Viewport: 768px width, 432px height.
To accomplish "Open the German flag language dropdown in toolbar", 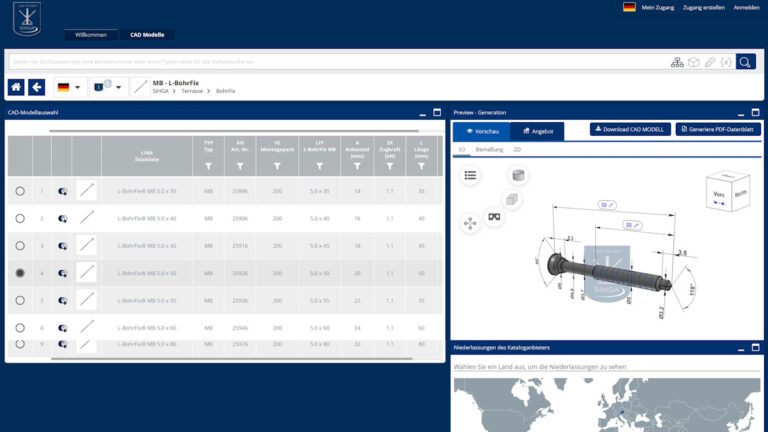I will click(68, 87).
